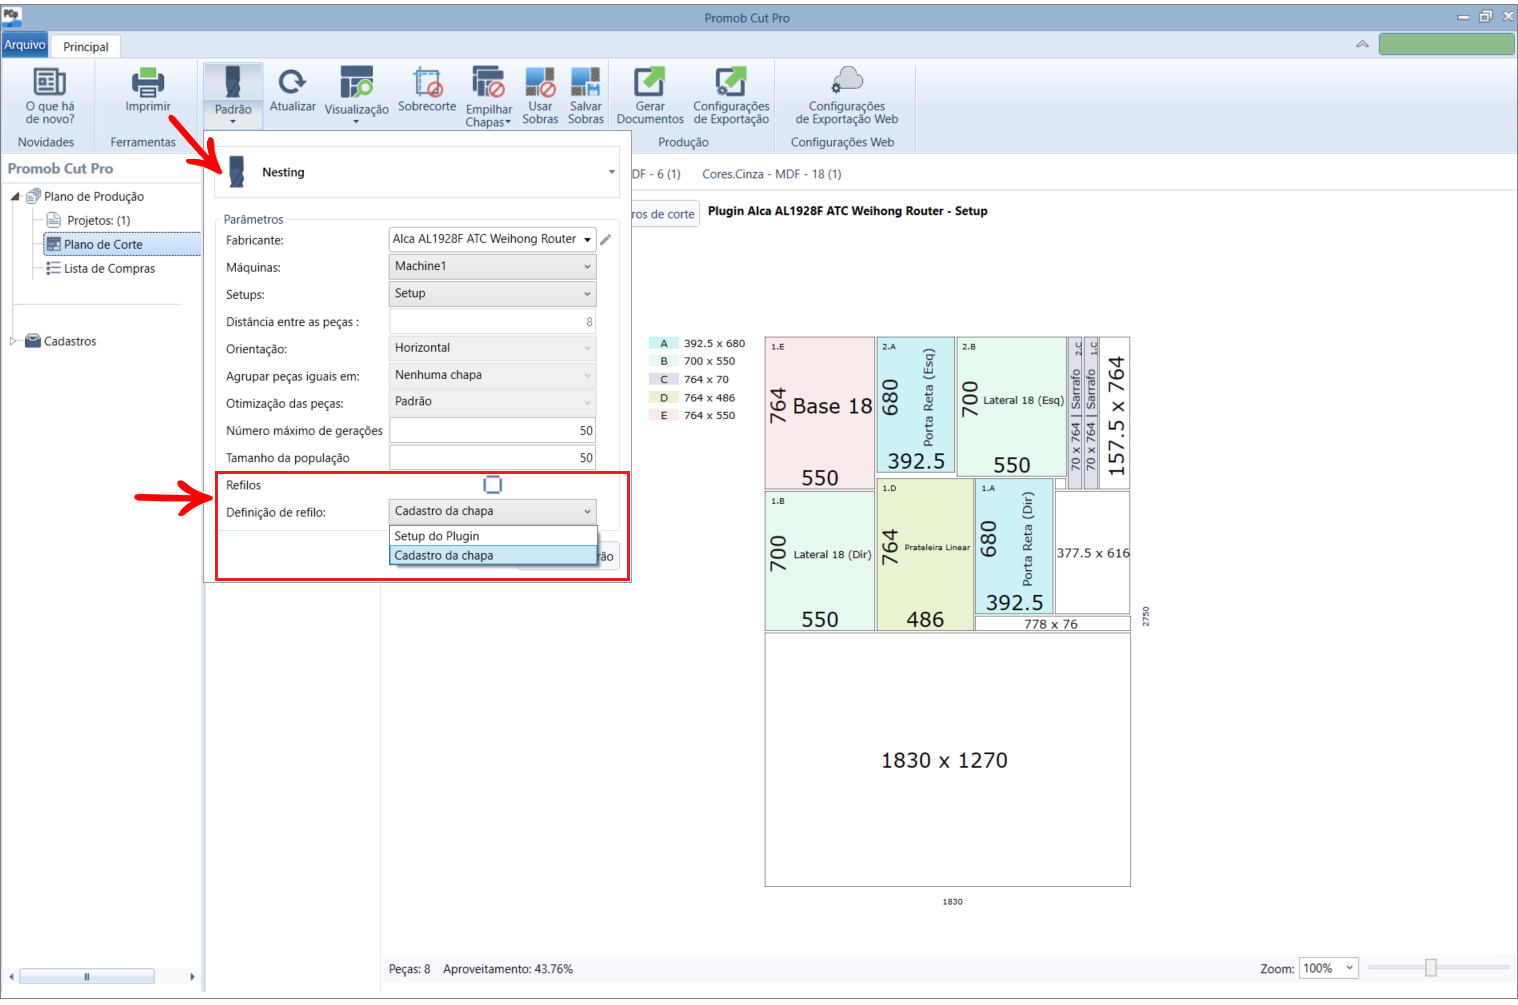Click the Nesting router icon in the panel

point(237,172)
